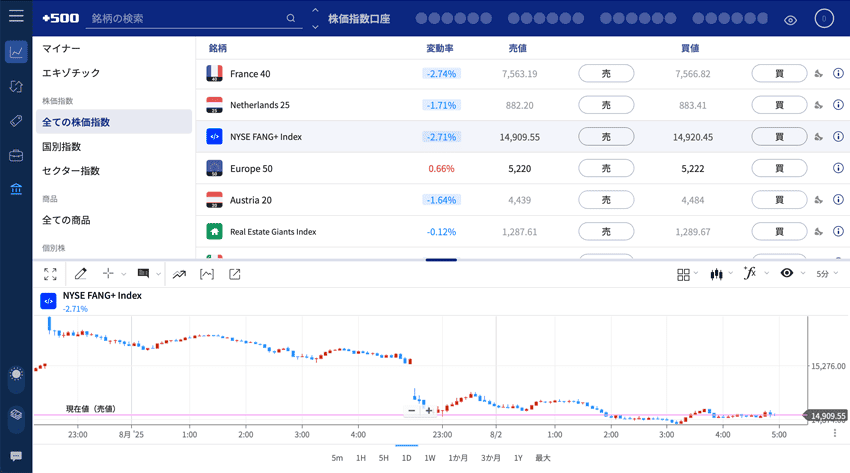Image resolution: width=850 pixels, height=473 pixels.
Task: Click the +500 logo
Action: [x=61, y=18]
